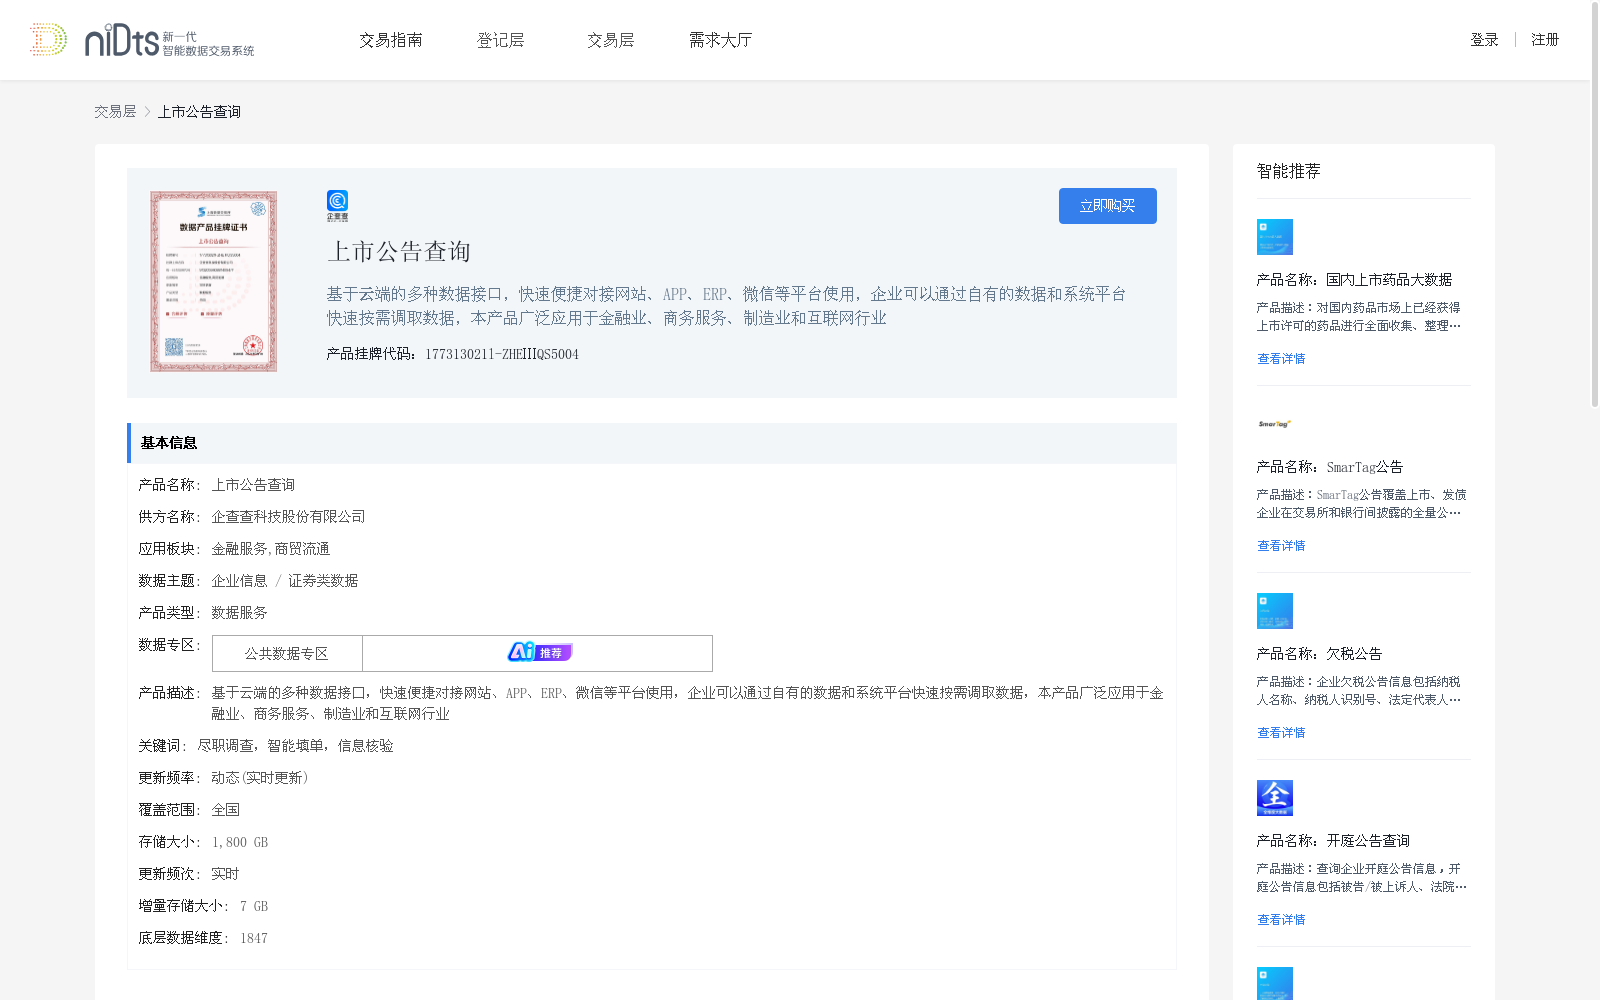
Task: Click product title SmarTag公告
Action: [1365, 467]
